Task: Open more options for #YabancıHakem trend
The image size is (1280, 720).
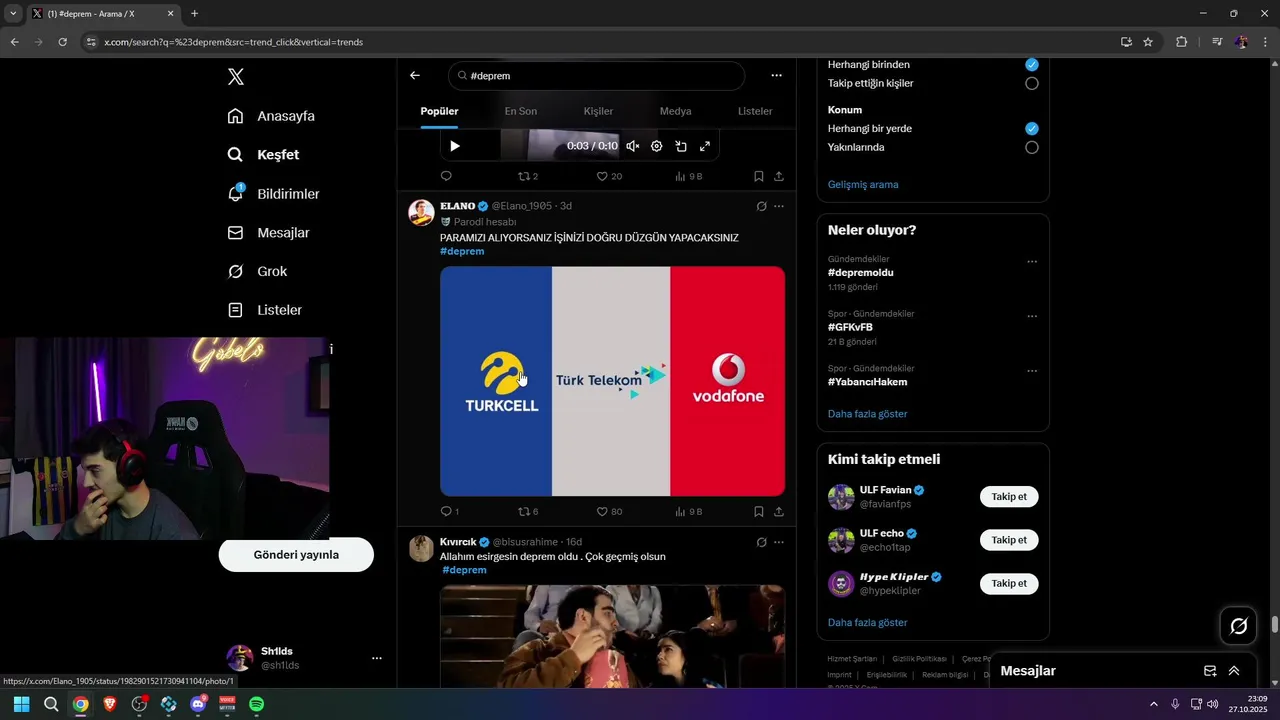Action: (1032, 371)
